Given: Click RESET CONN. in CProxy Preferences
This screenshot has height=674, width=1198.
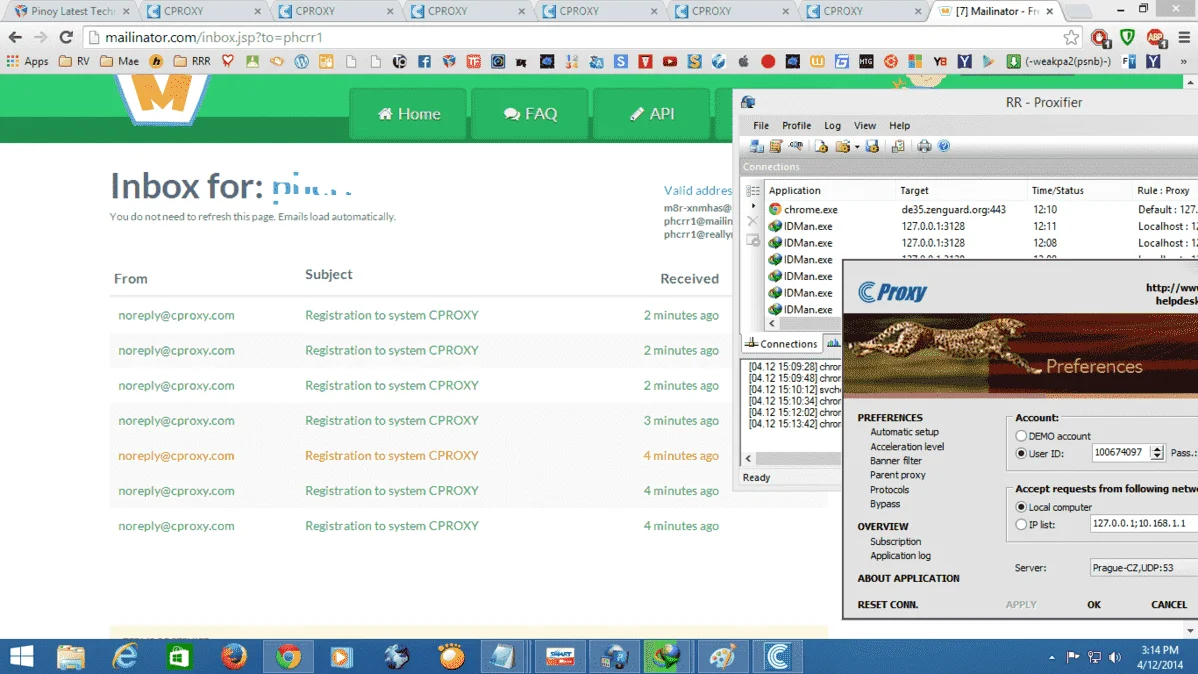Looking at the screenshot, I should click(888, 604).
